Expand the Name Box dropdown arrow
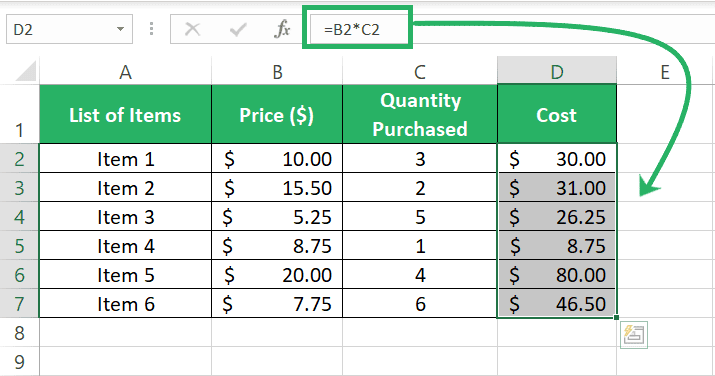This screenshot has width=715, height=376. click(x=120, y=29)
